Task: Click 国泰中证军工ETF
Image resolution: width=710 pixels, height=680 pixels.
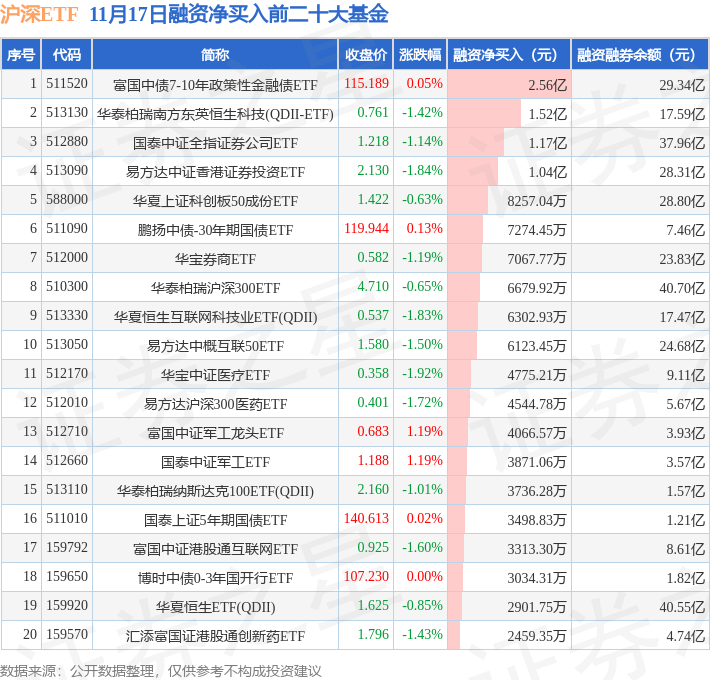Action: [215, 462]
